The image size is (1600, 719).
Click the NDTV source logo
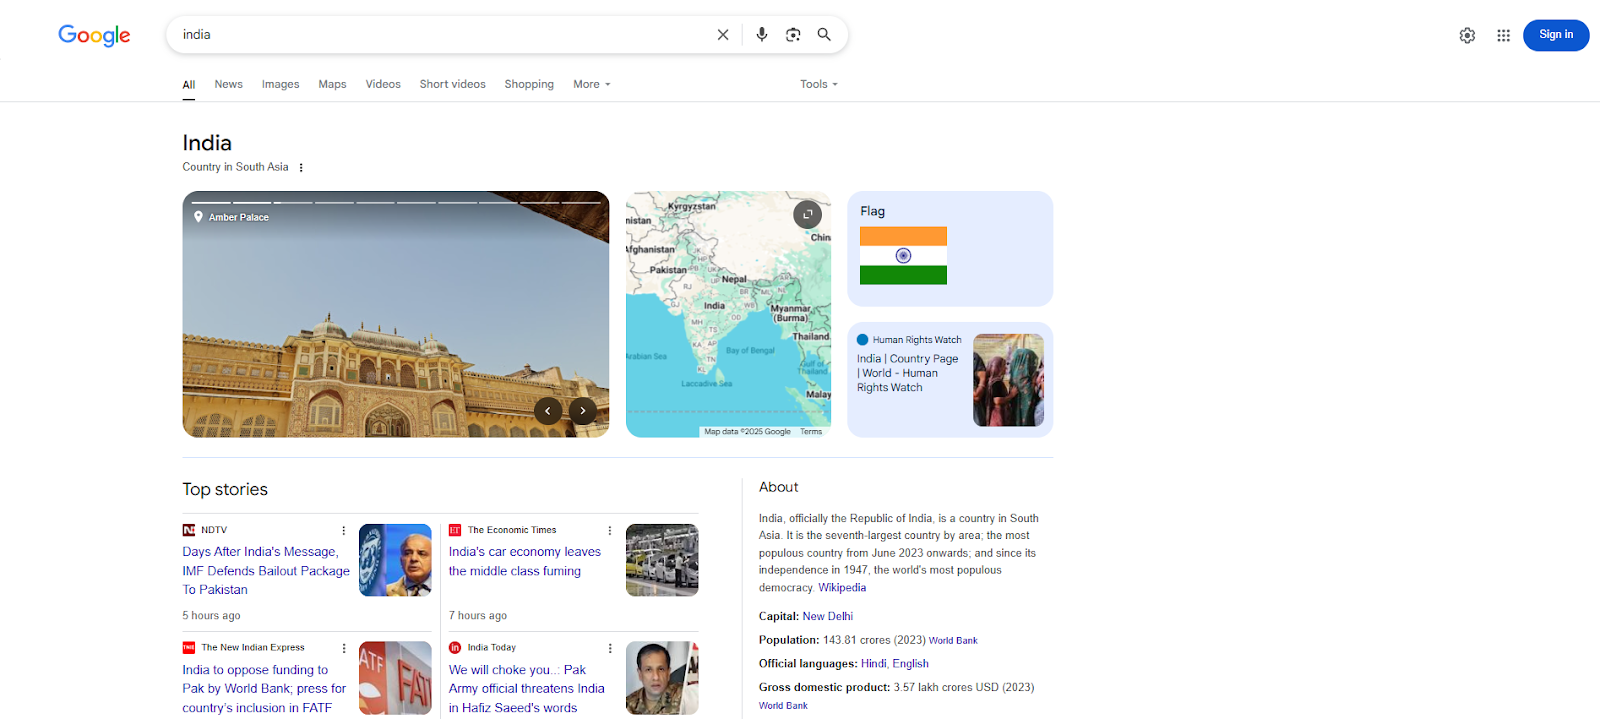point(189,530)
